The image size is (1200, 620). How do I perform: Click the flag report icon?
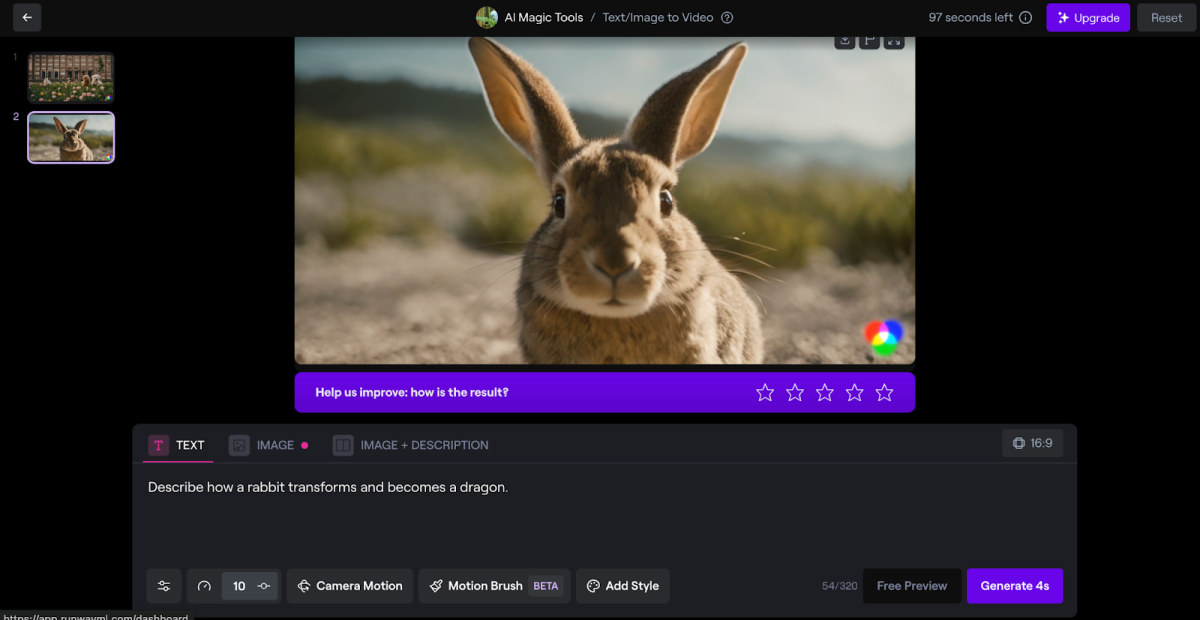click(869, 41)
